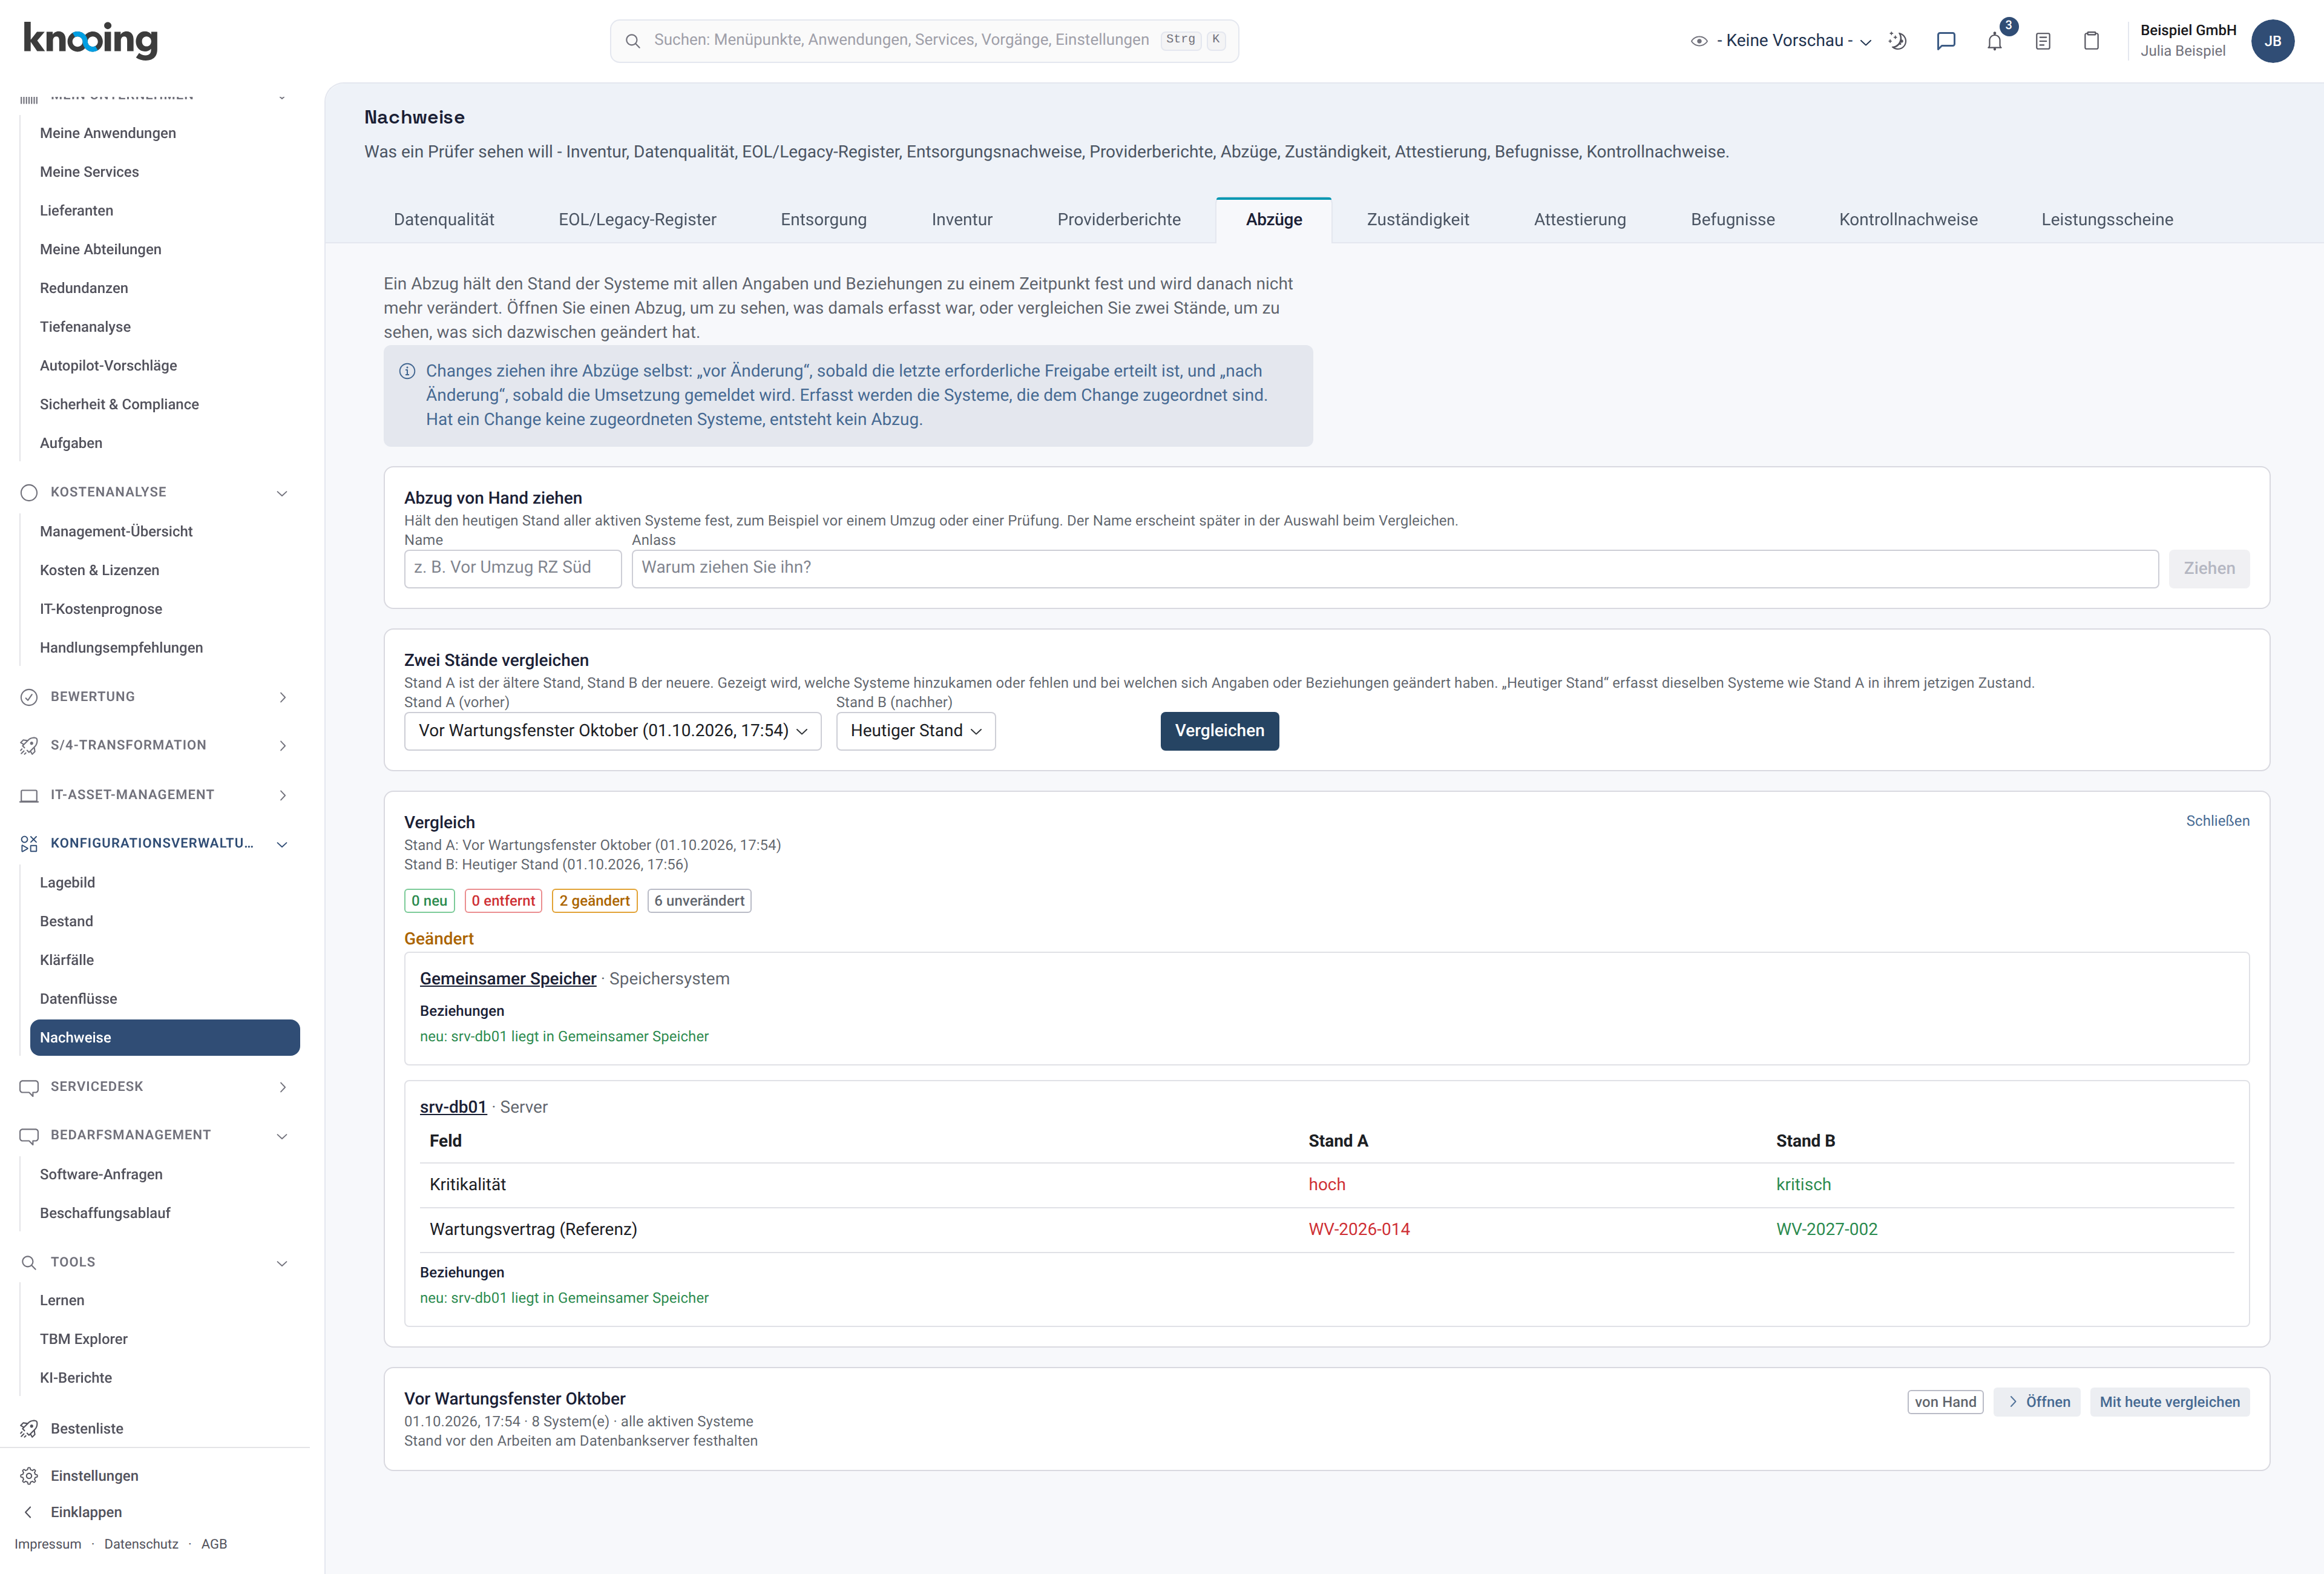2324x1574 pixels.
Task: Click Schließen to close the comparison
Action: tap(2217, 821)
